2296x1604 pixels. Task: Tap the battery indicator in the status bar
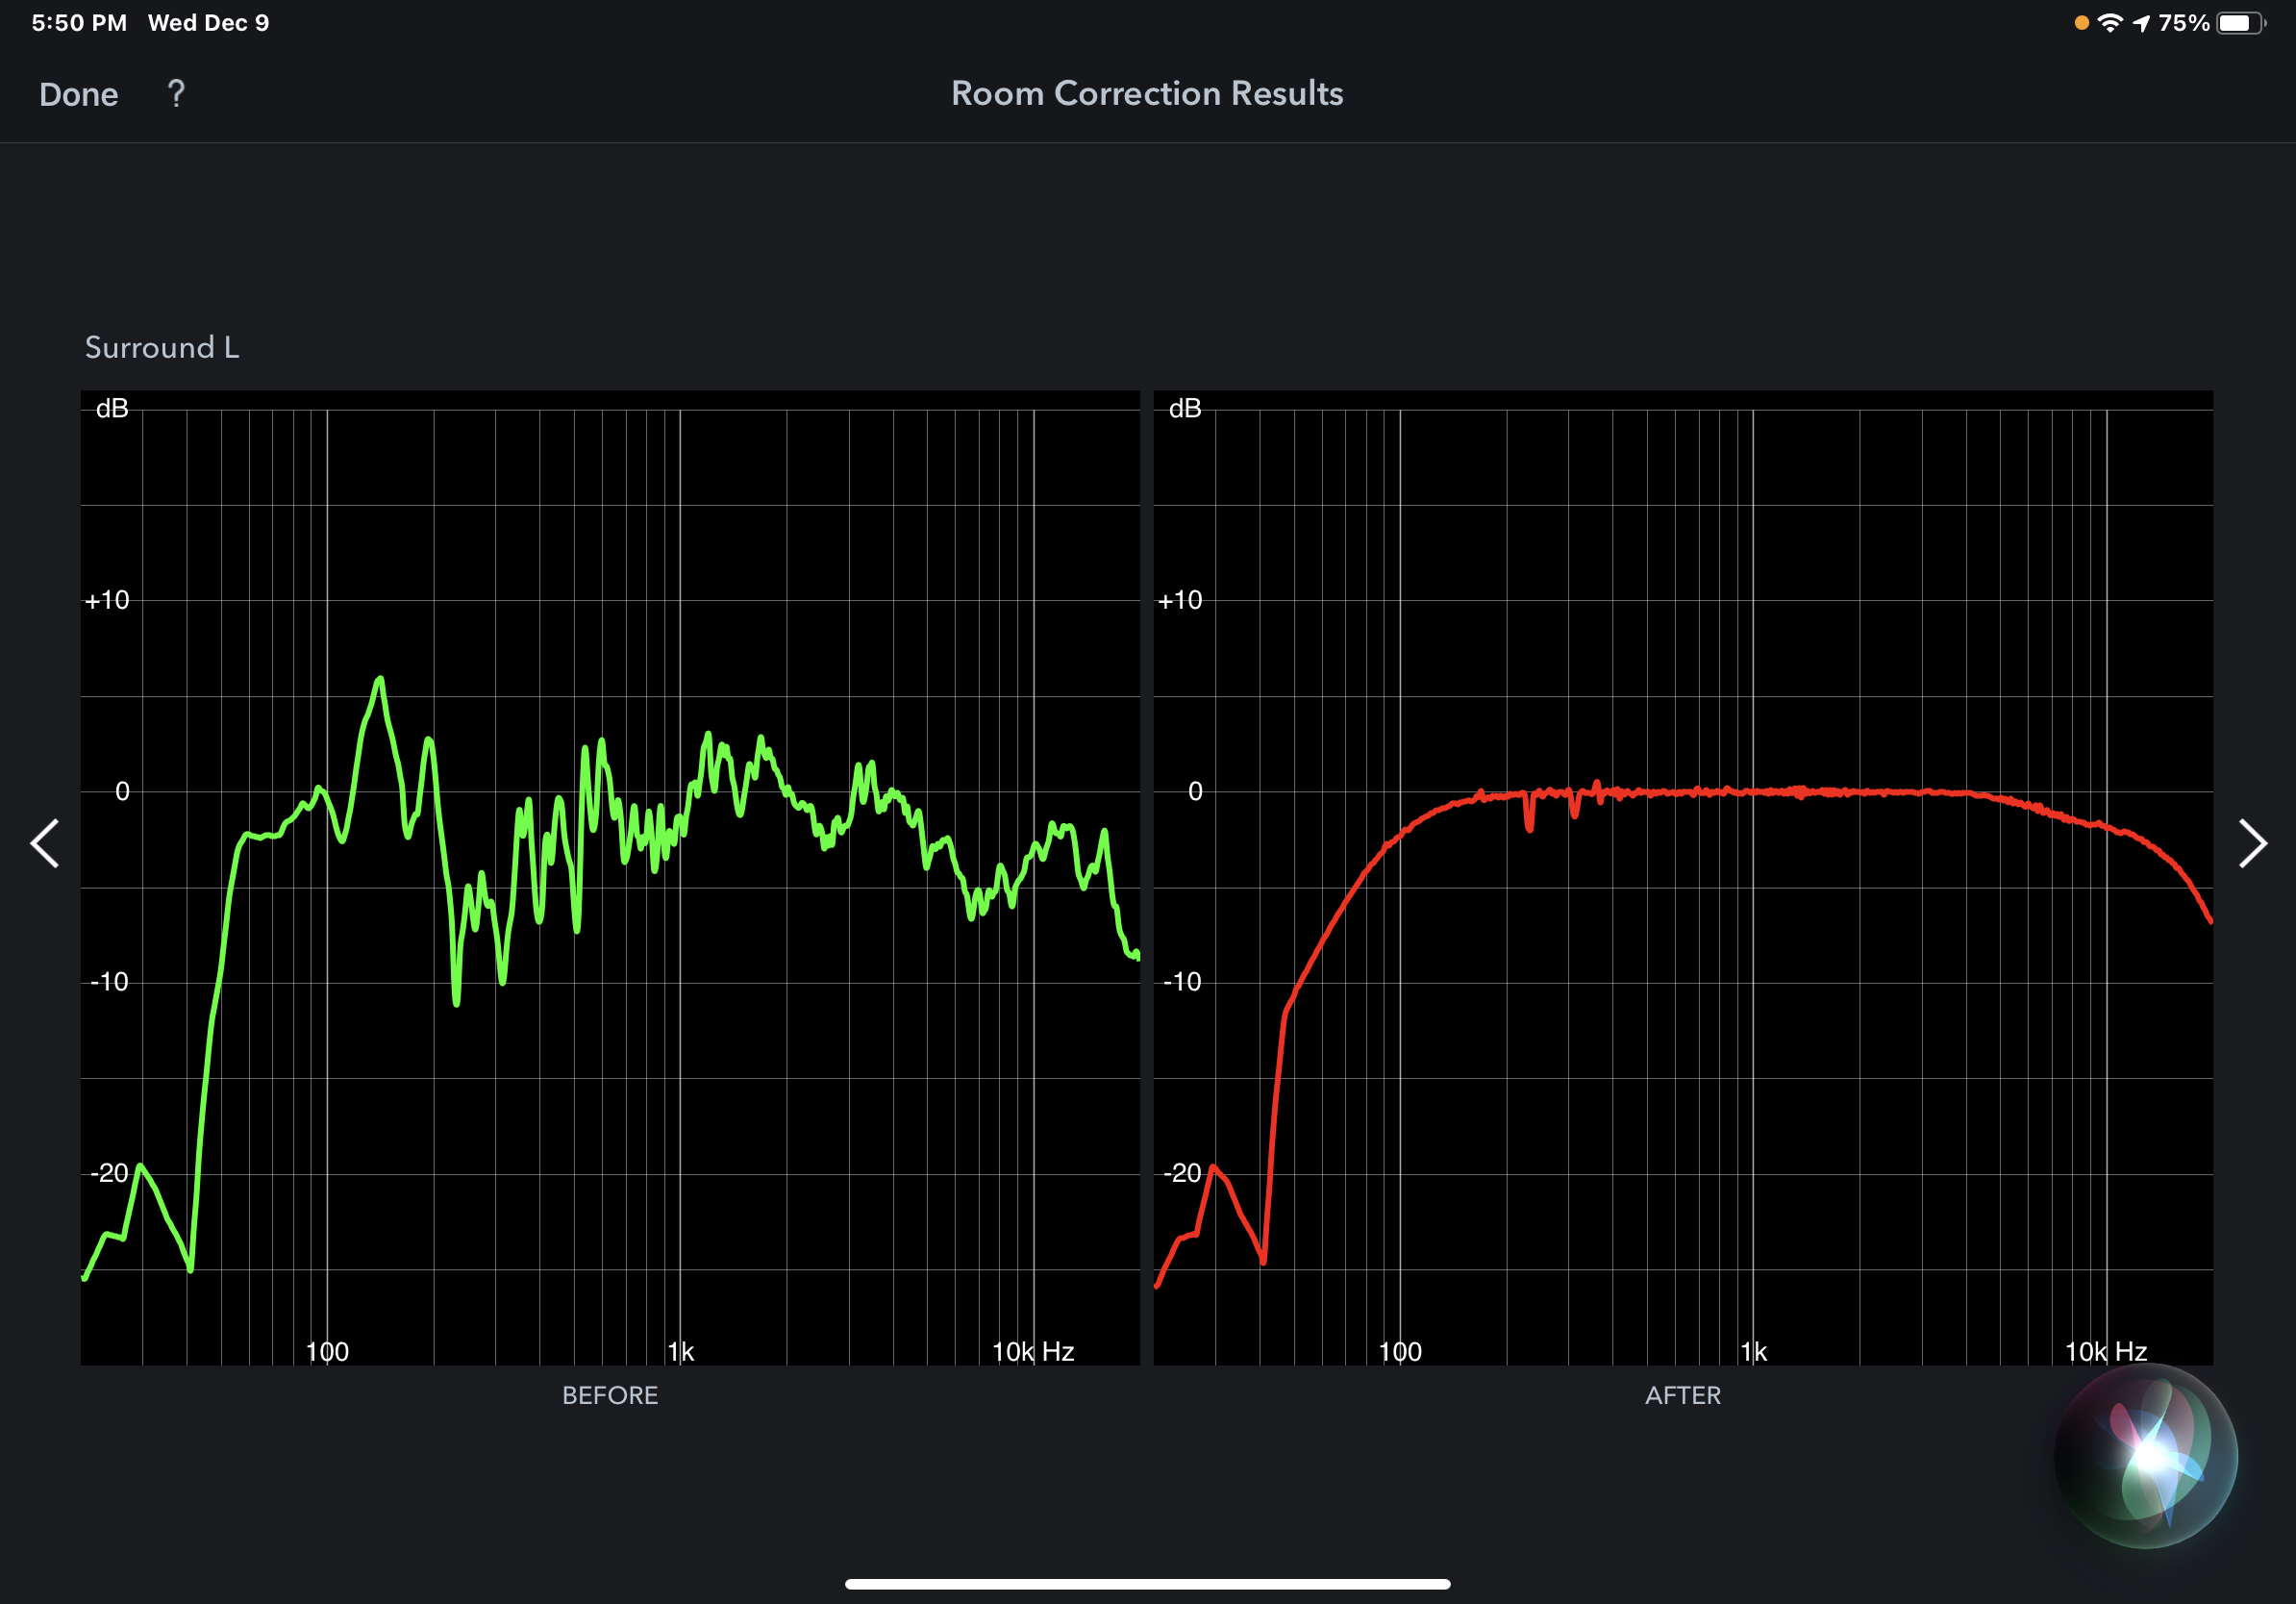[2241, 23]
